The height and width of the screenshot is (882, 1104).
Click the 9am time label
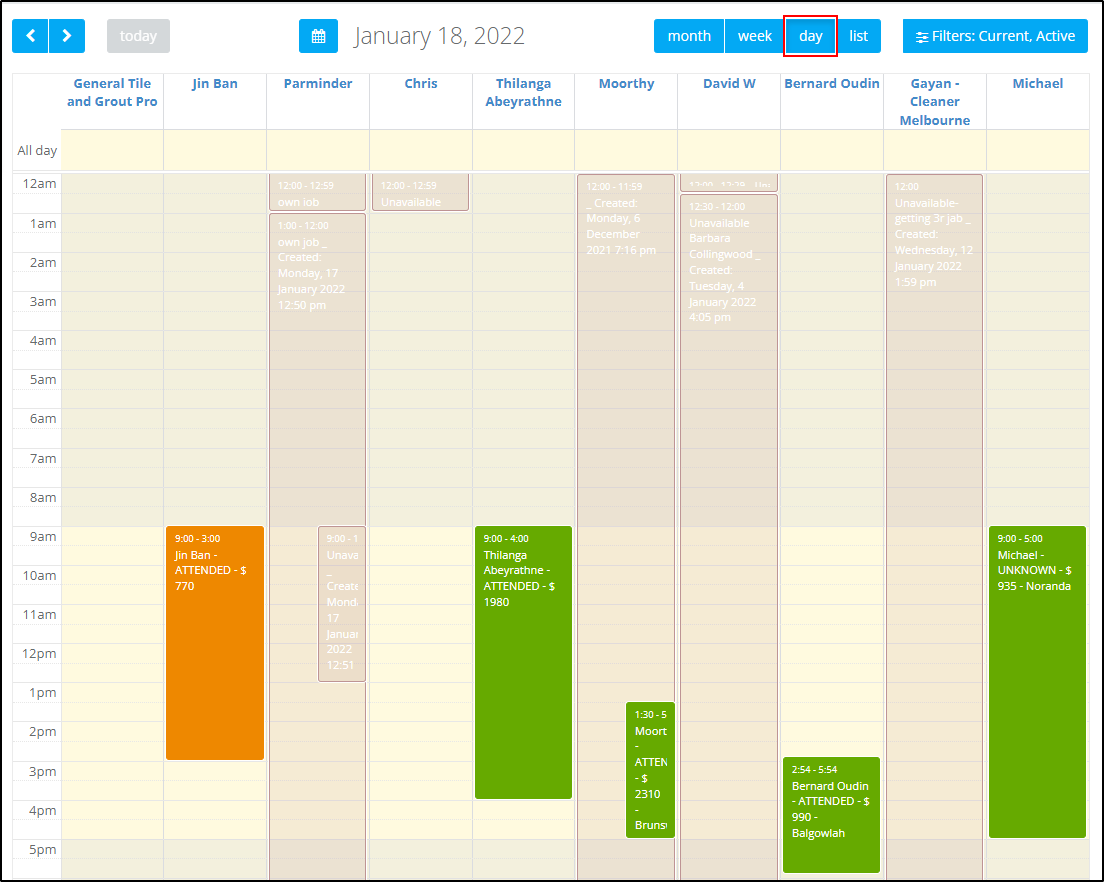pyautogui.click(x=43, y=536)
